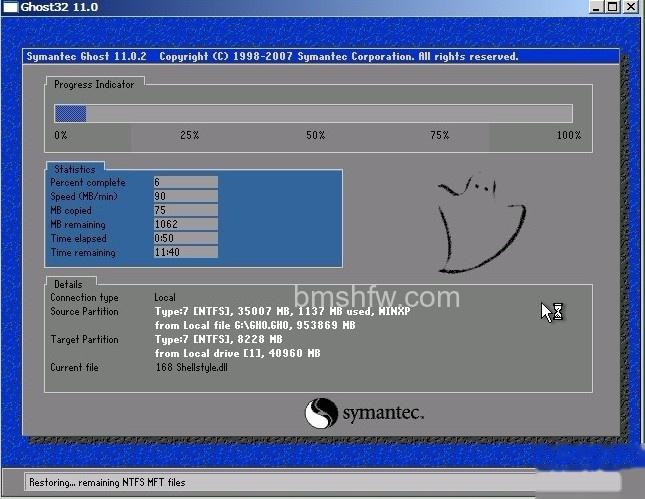Click the Ghost32 11.0 window title text
This screenshot has height=499, width=645.
pos(59,7)
